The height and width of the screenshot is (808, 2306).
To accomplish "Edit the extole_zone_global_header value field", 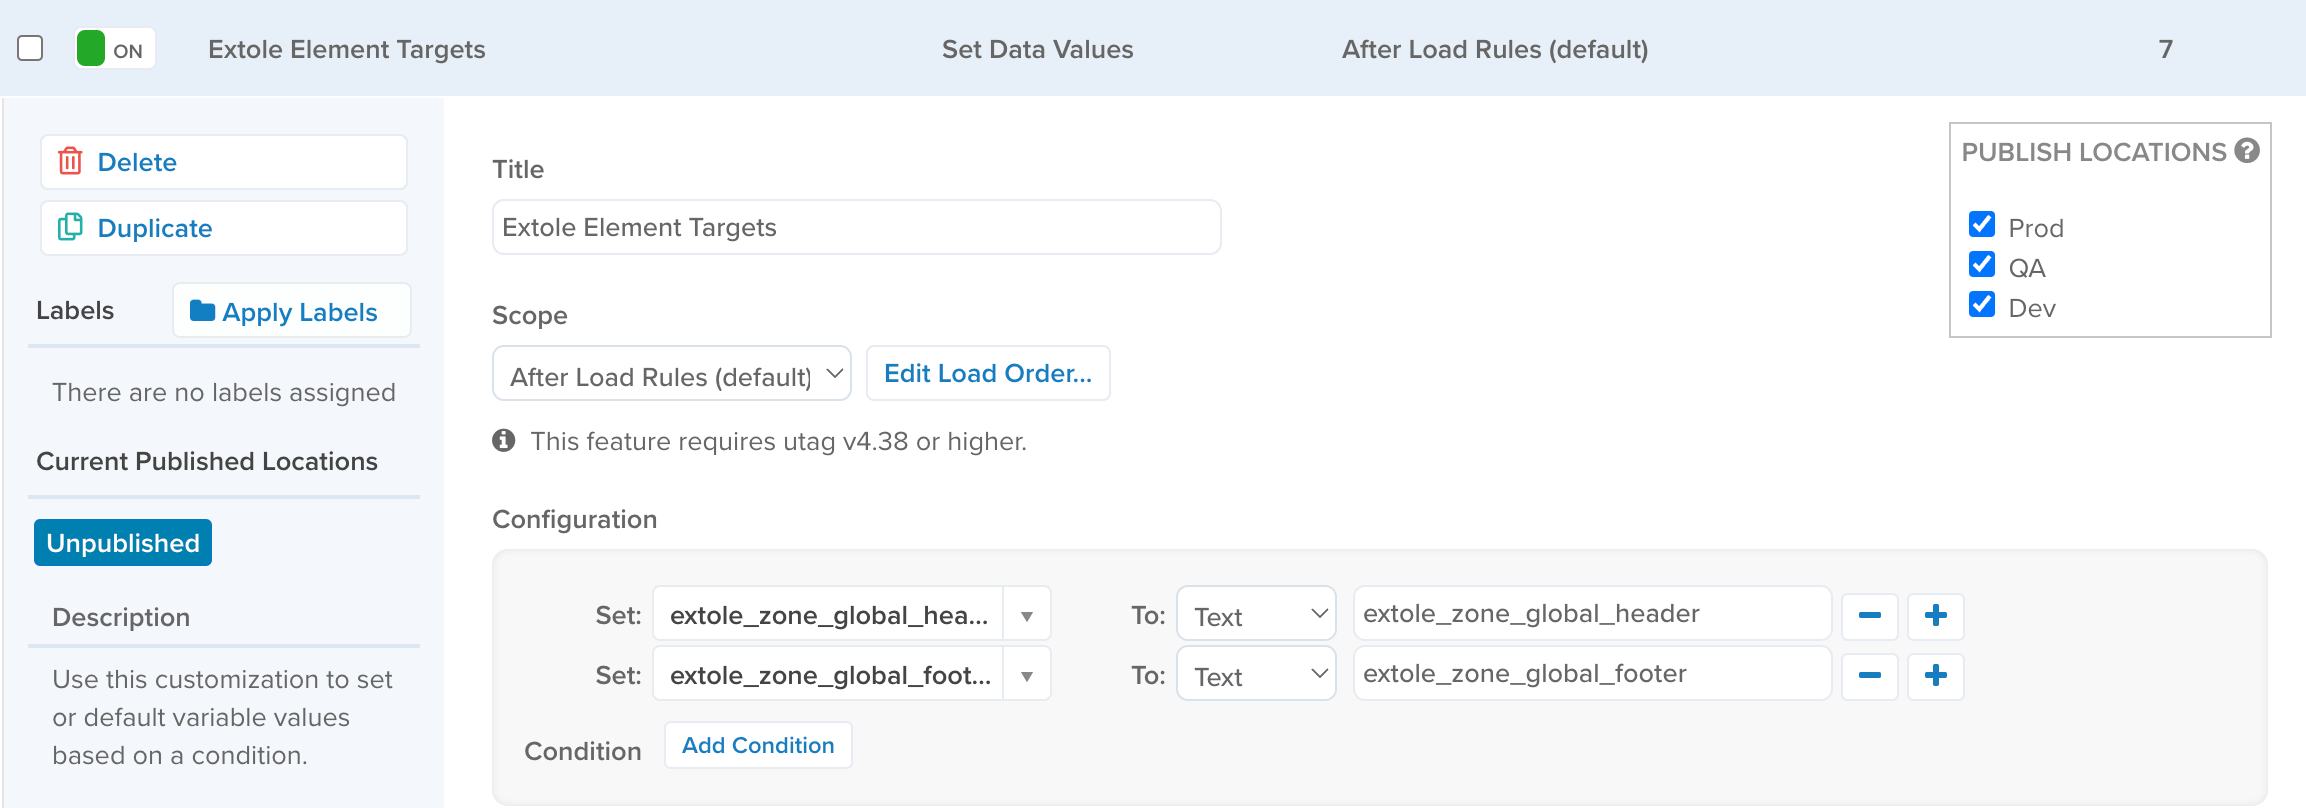I will point(1592,614).
